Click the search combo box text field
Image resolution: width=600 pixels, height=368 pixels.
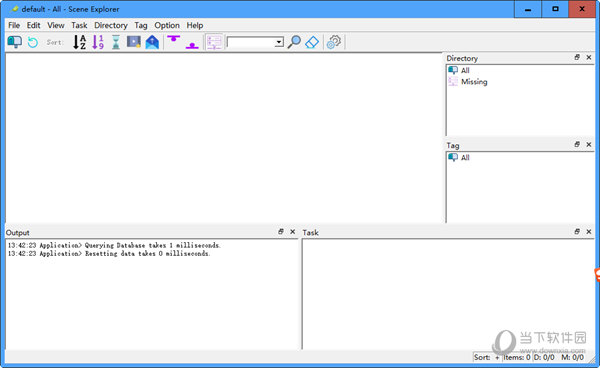251,42
